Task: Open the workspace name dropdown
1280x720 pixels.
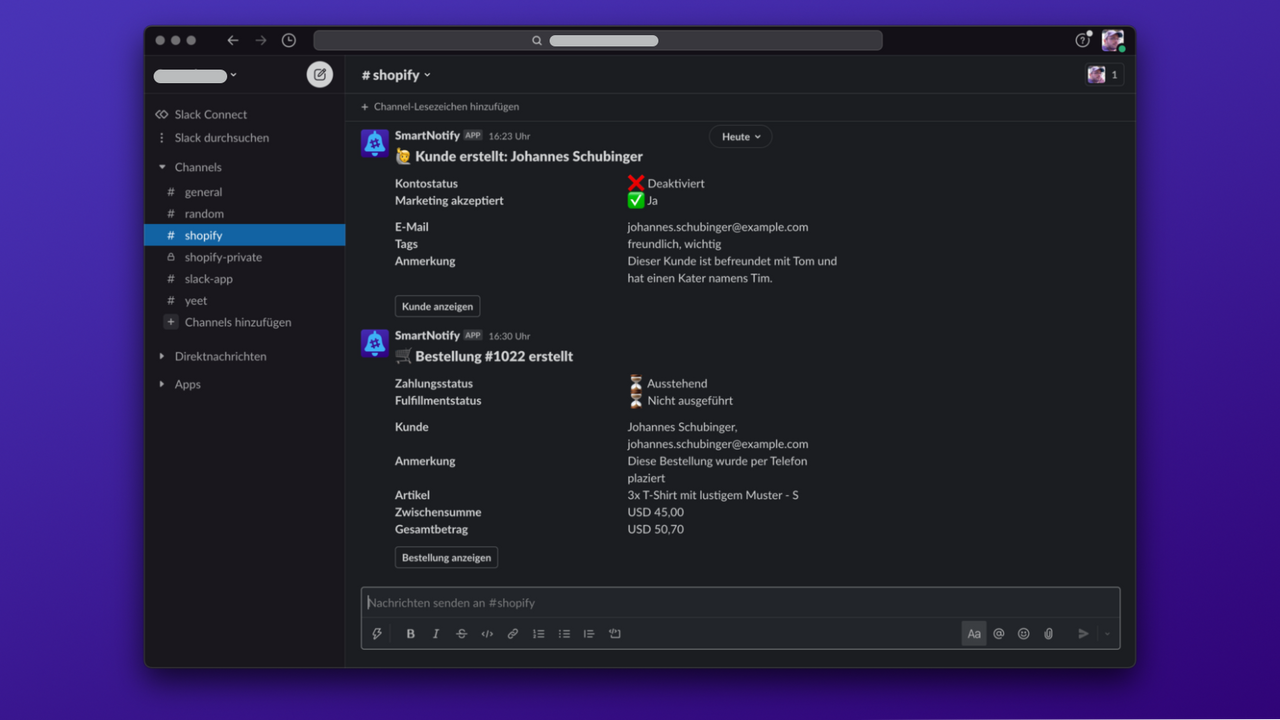Action: tap(195, 75)
